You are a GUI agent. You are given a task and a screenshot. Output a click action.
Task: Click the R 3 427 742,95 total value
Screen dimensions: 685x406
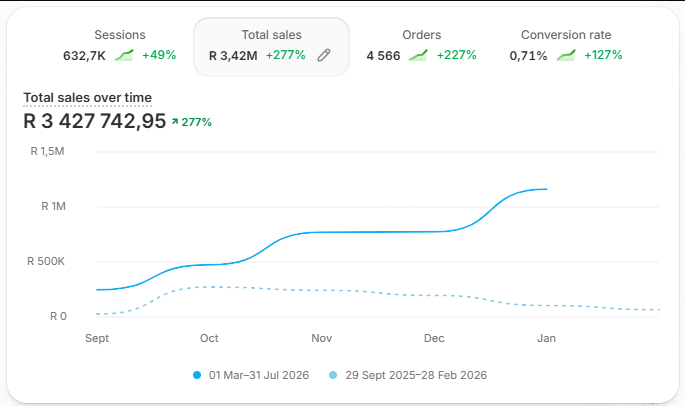click(x=95, y=121)
